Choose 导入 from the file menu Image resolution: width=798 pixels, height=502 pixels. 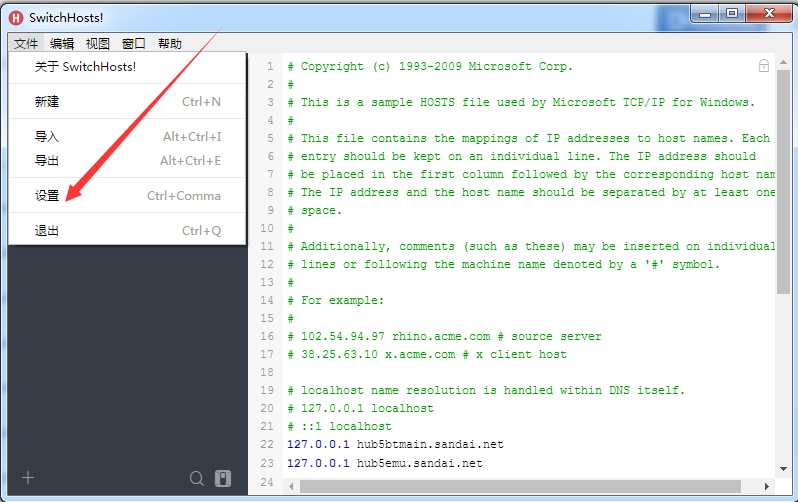pos(127,136)
